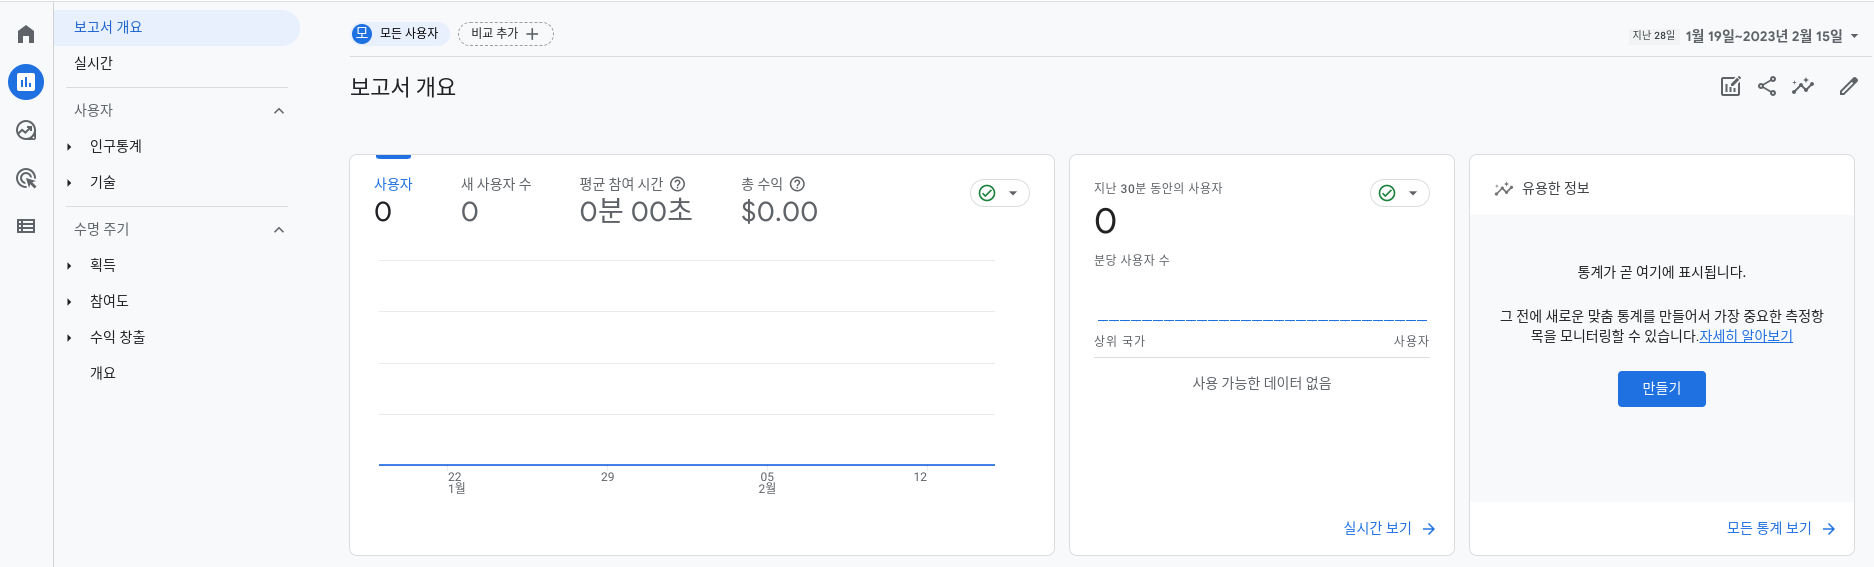Open the Configure table list icon
This screenshot has width=1874, height=567.
coord(26,226)
